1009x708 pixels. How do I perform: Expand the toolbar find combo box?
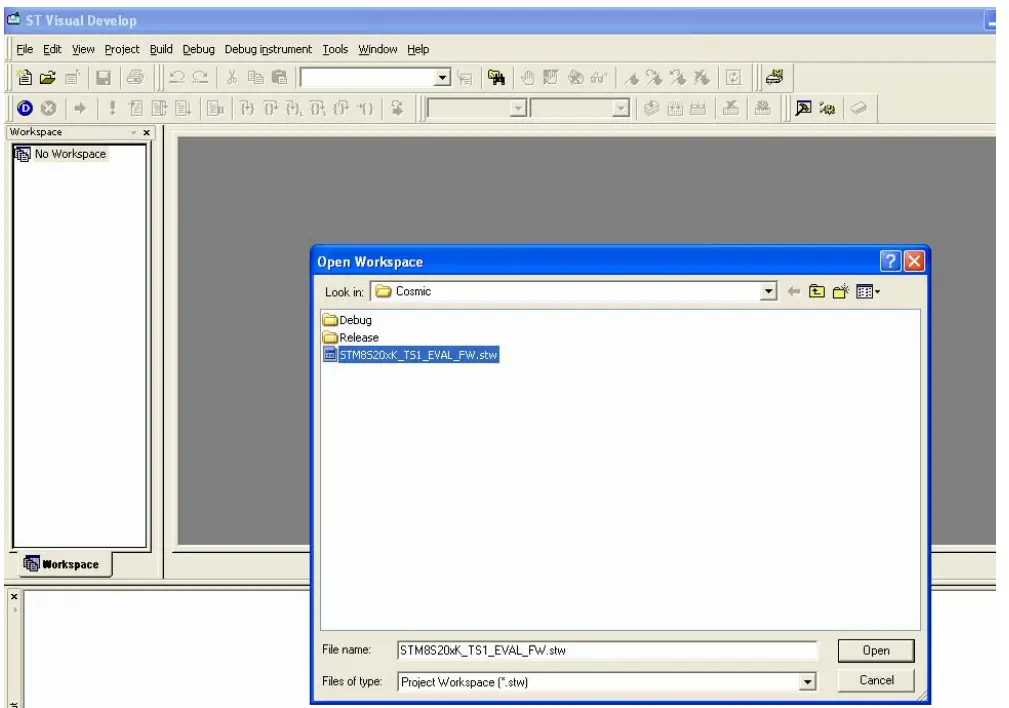click(x=442, y=78)
